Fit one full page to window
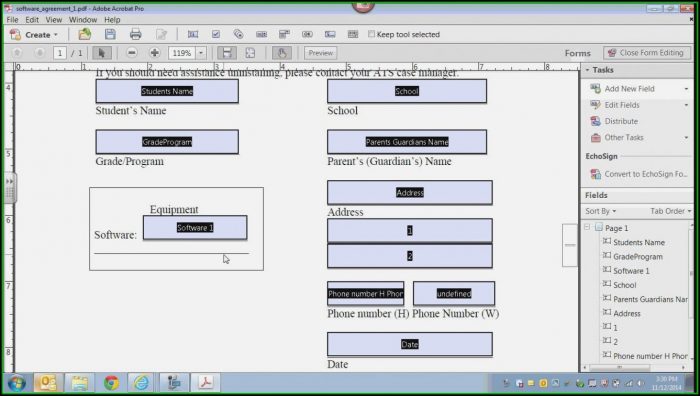The height and width of the screenshot is (396, 700). click(250, 53)
